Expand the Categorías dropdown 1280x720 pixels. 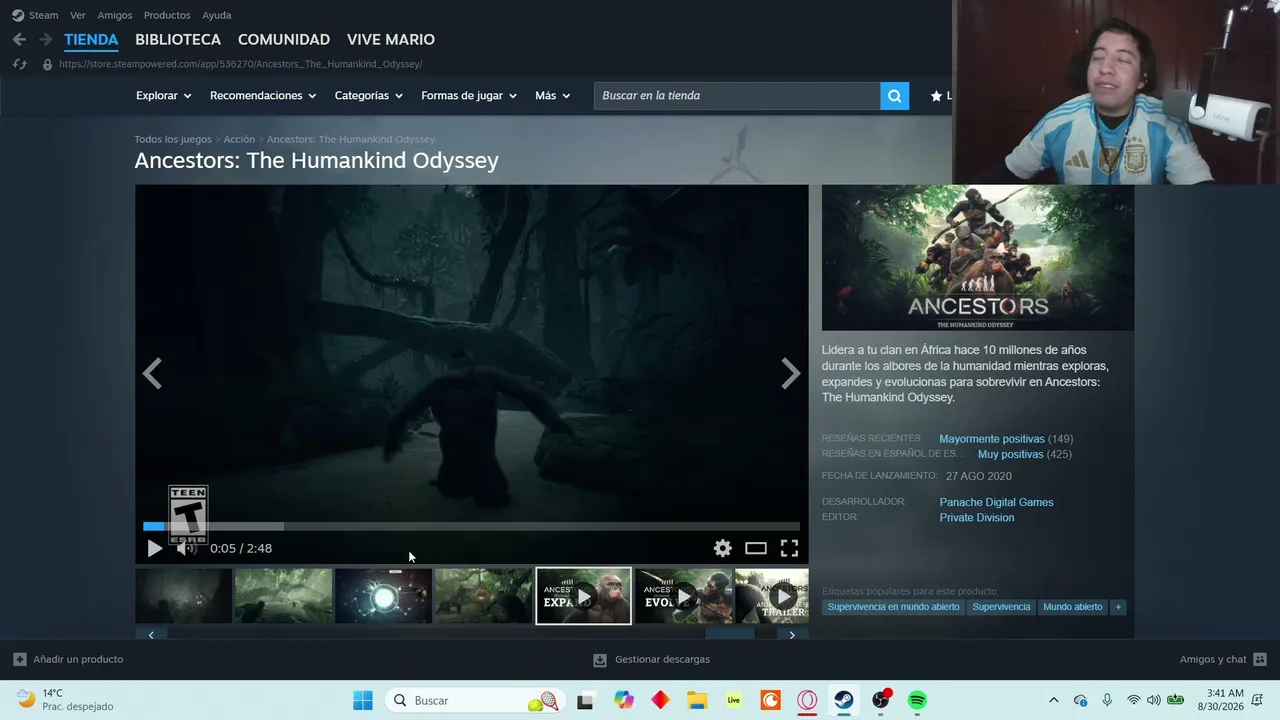pos(369,96)
